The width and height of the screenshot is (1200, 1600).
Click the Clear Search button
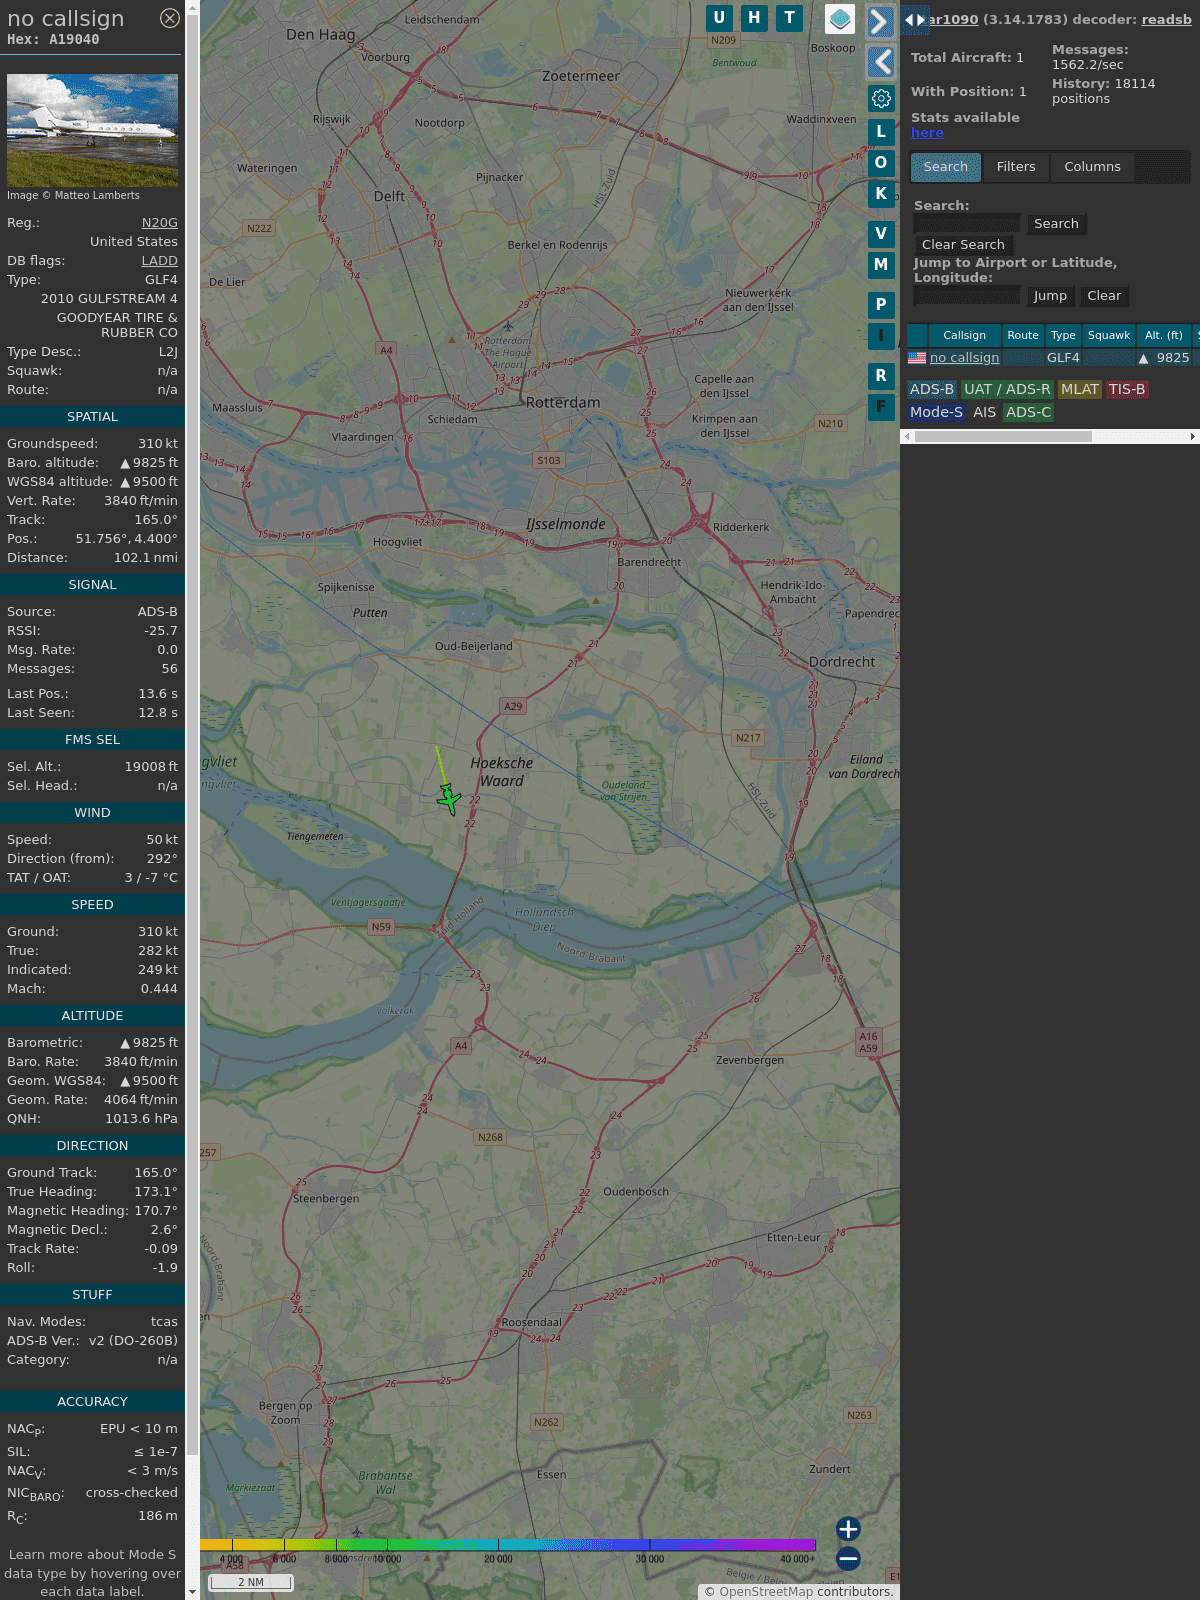963,245
